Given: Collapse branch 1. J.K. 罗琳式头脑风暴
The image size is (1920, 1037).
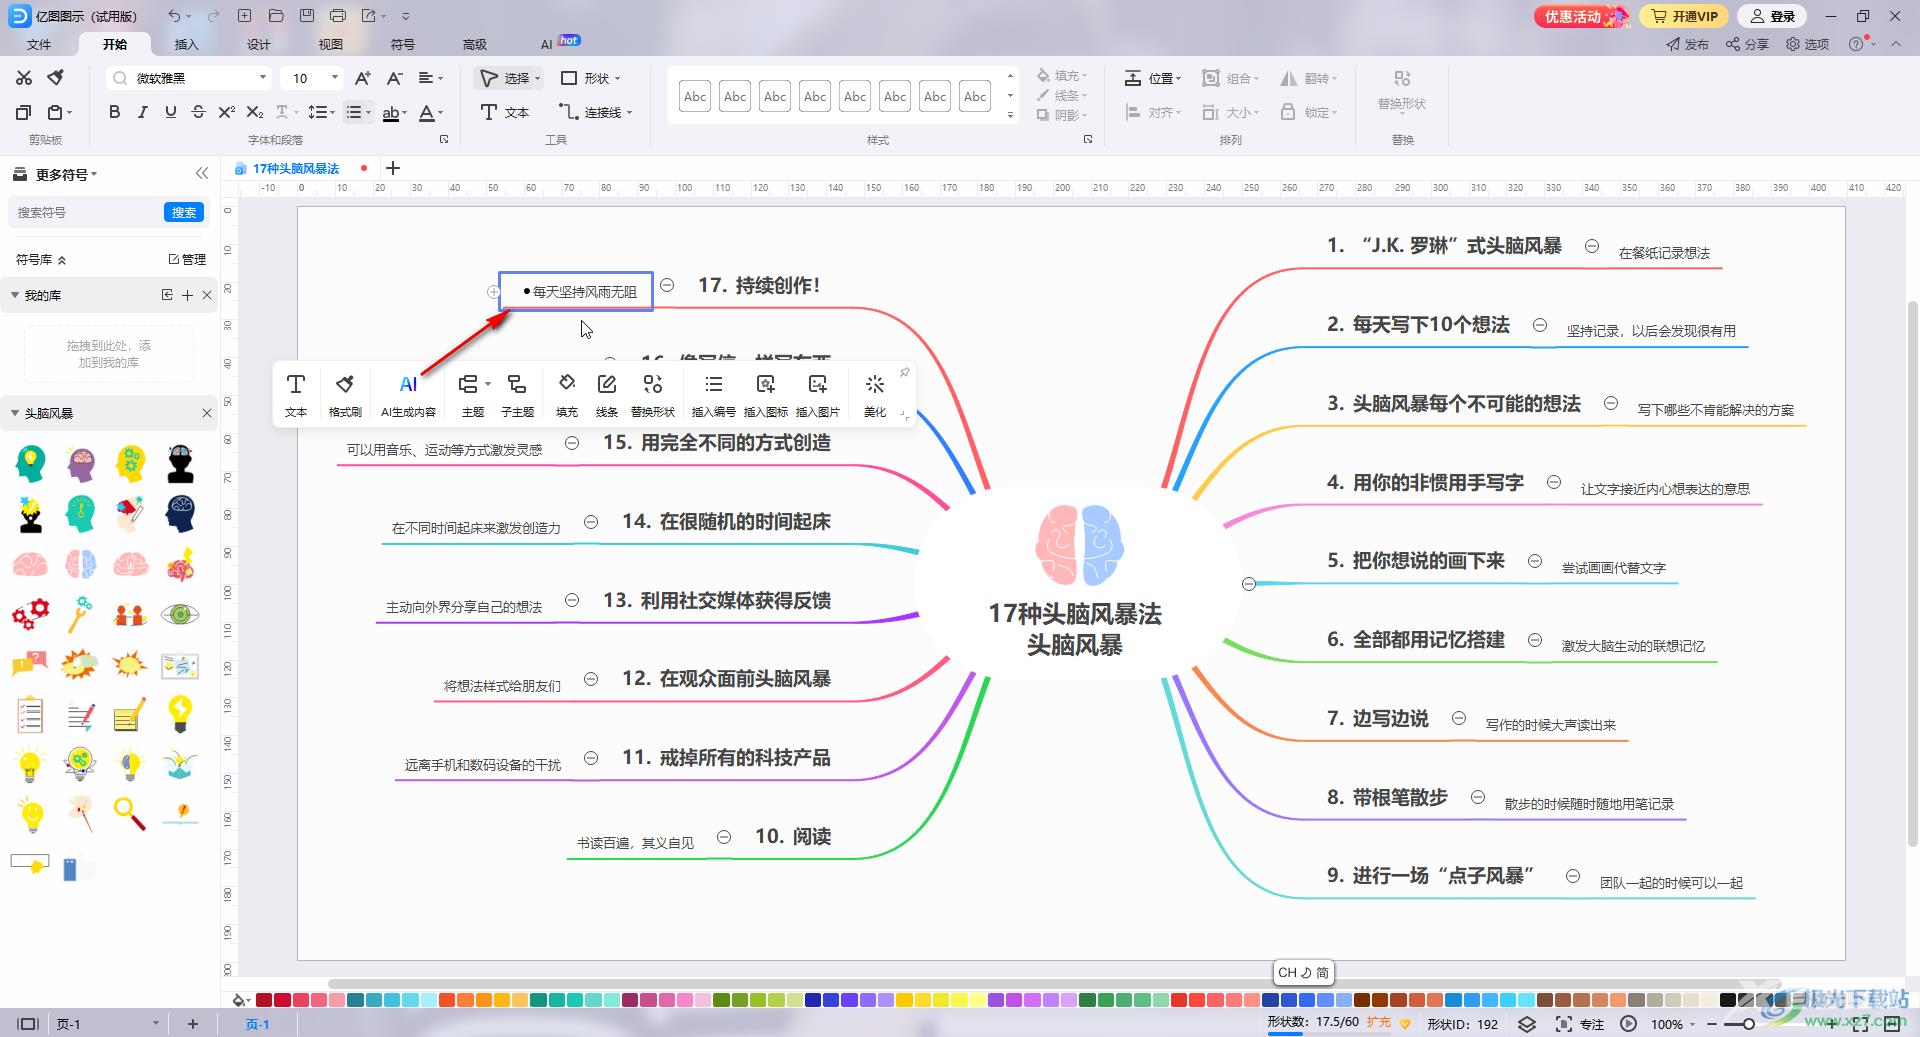Looking at the screenshot, I should click(x=1592, y=246).
